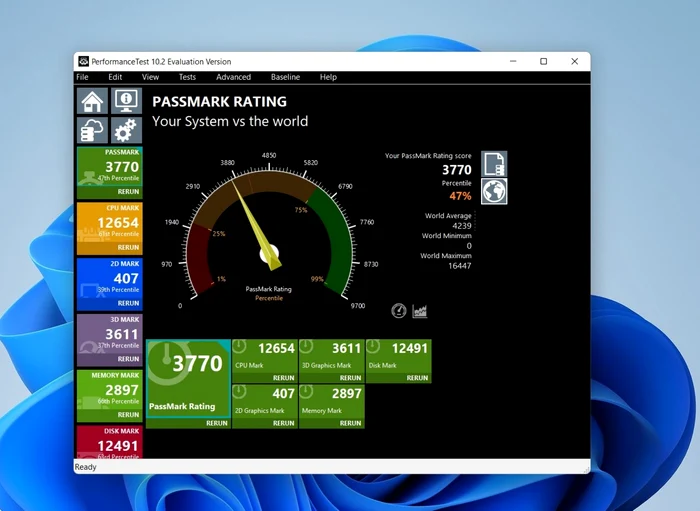Click clock icon on Memory Mark tile
This screenshot has height=511, width=700.
[306, 392]
